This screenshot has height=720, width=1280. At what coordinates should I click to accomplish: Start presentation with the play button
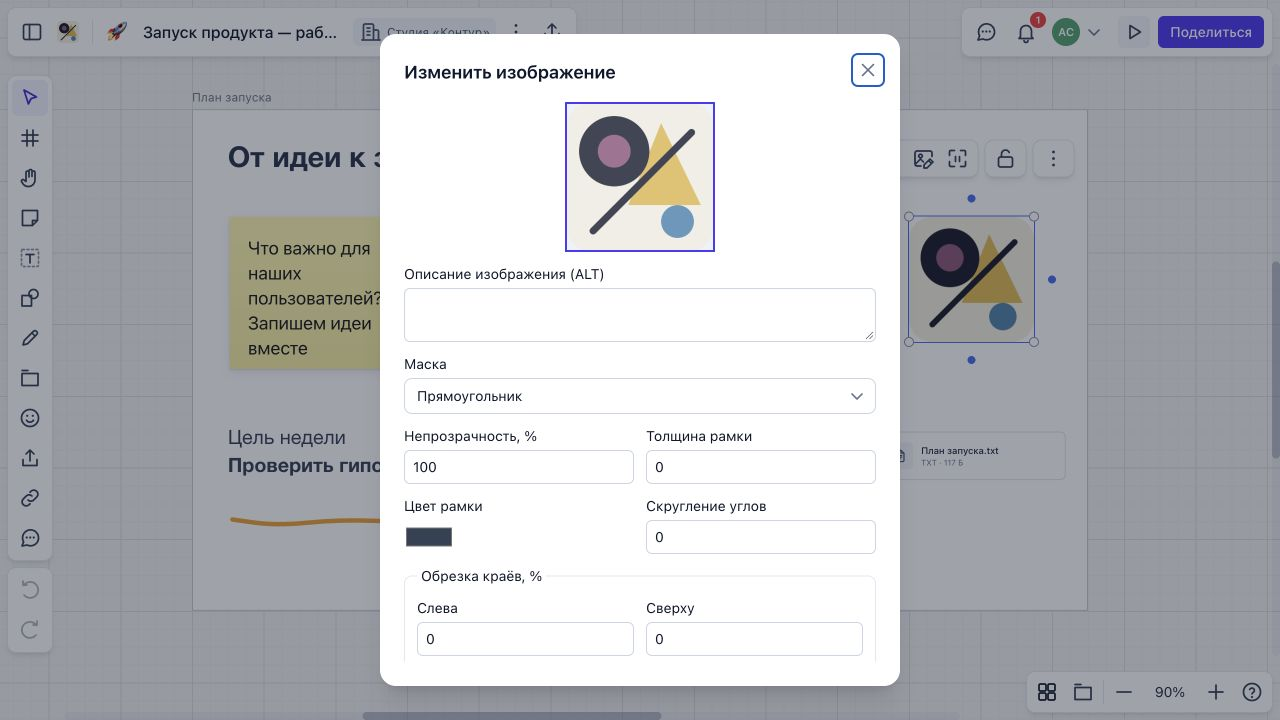1134,32
